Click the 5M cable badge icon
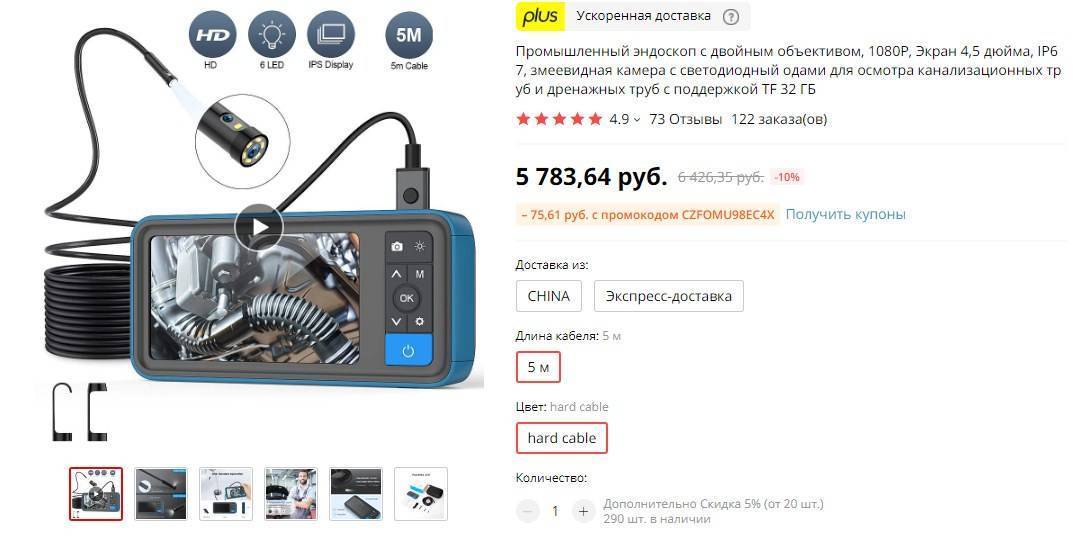 [409, 35]
